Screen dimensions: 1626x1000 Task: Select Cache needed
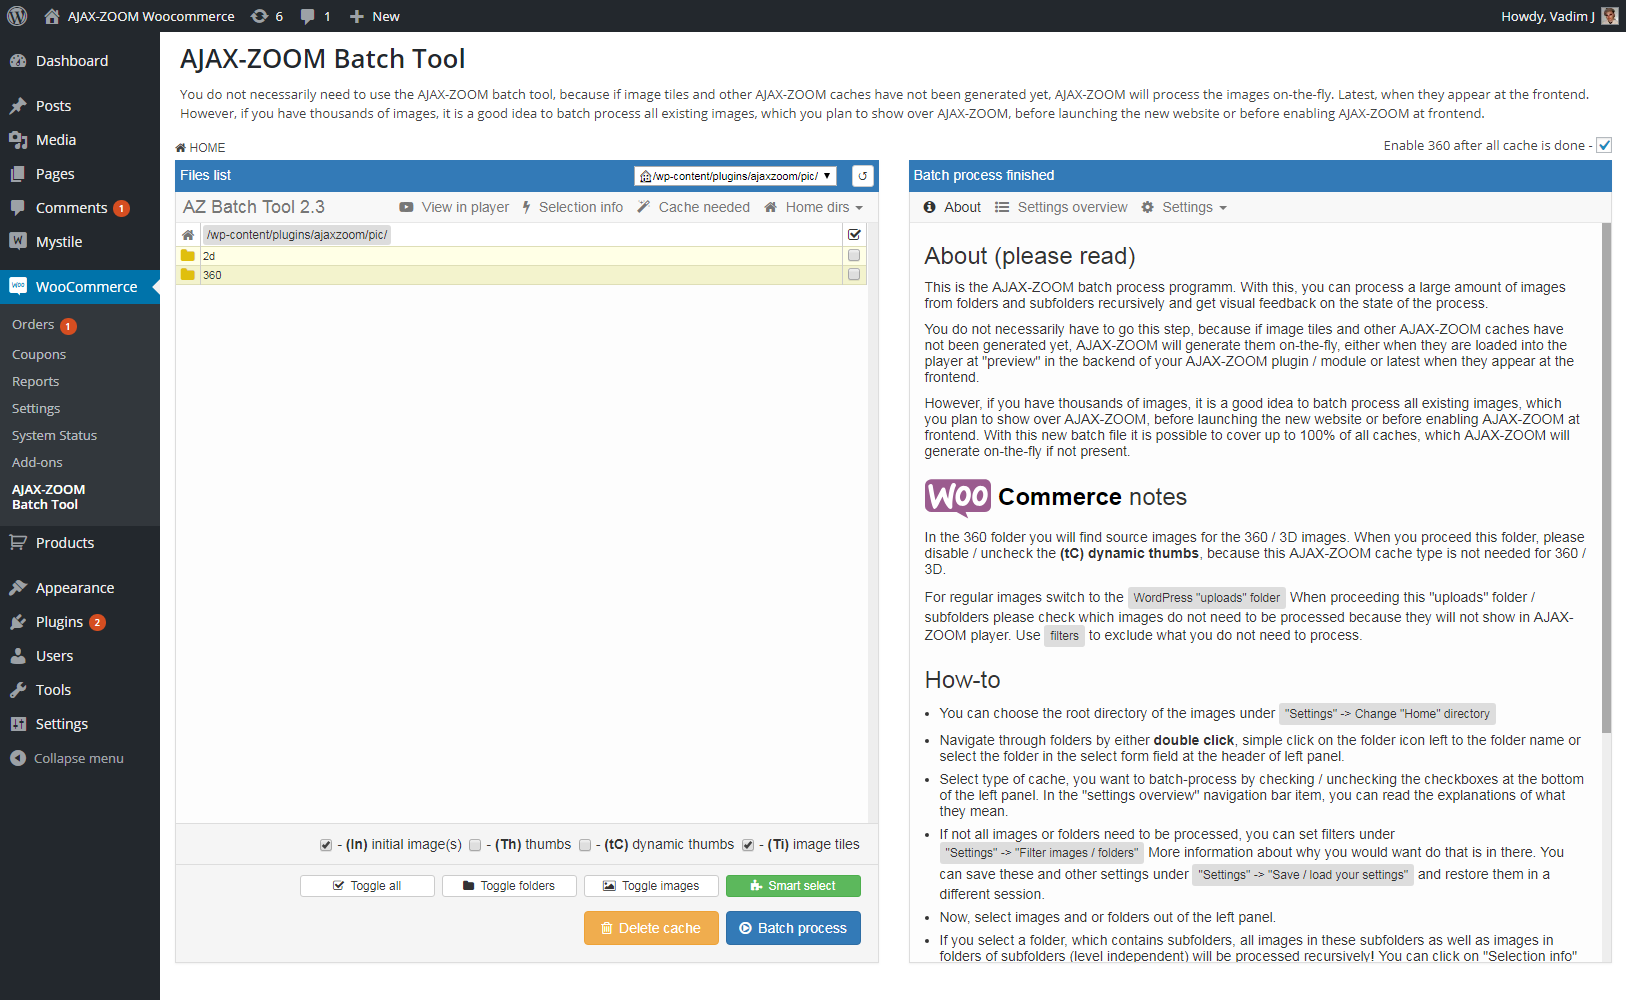tap(693, 207)
